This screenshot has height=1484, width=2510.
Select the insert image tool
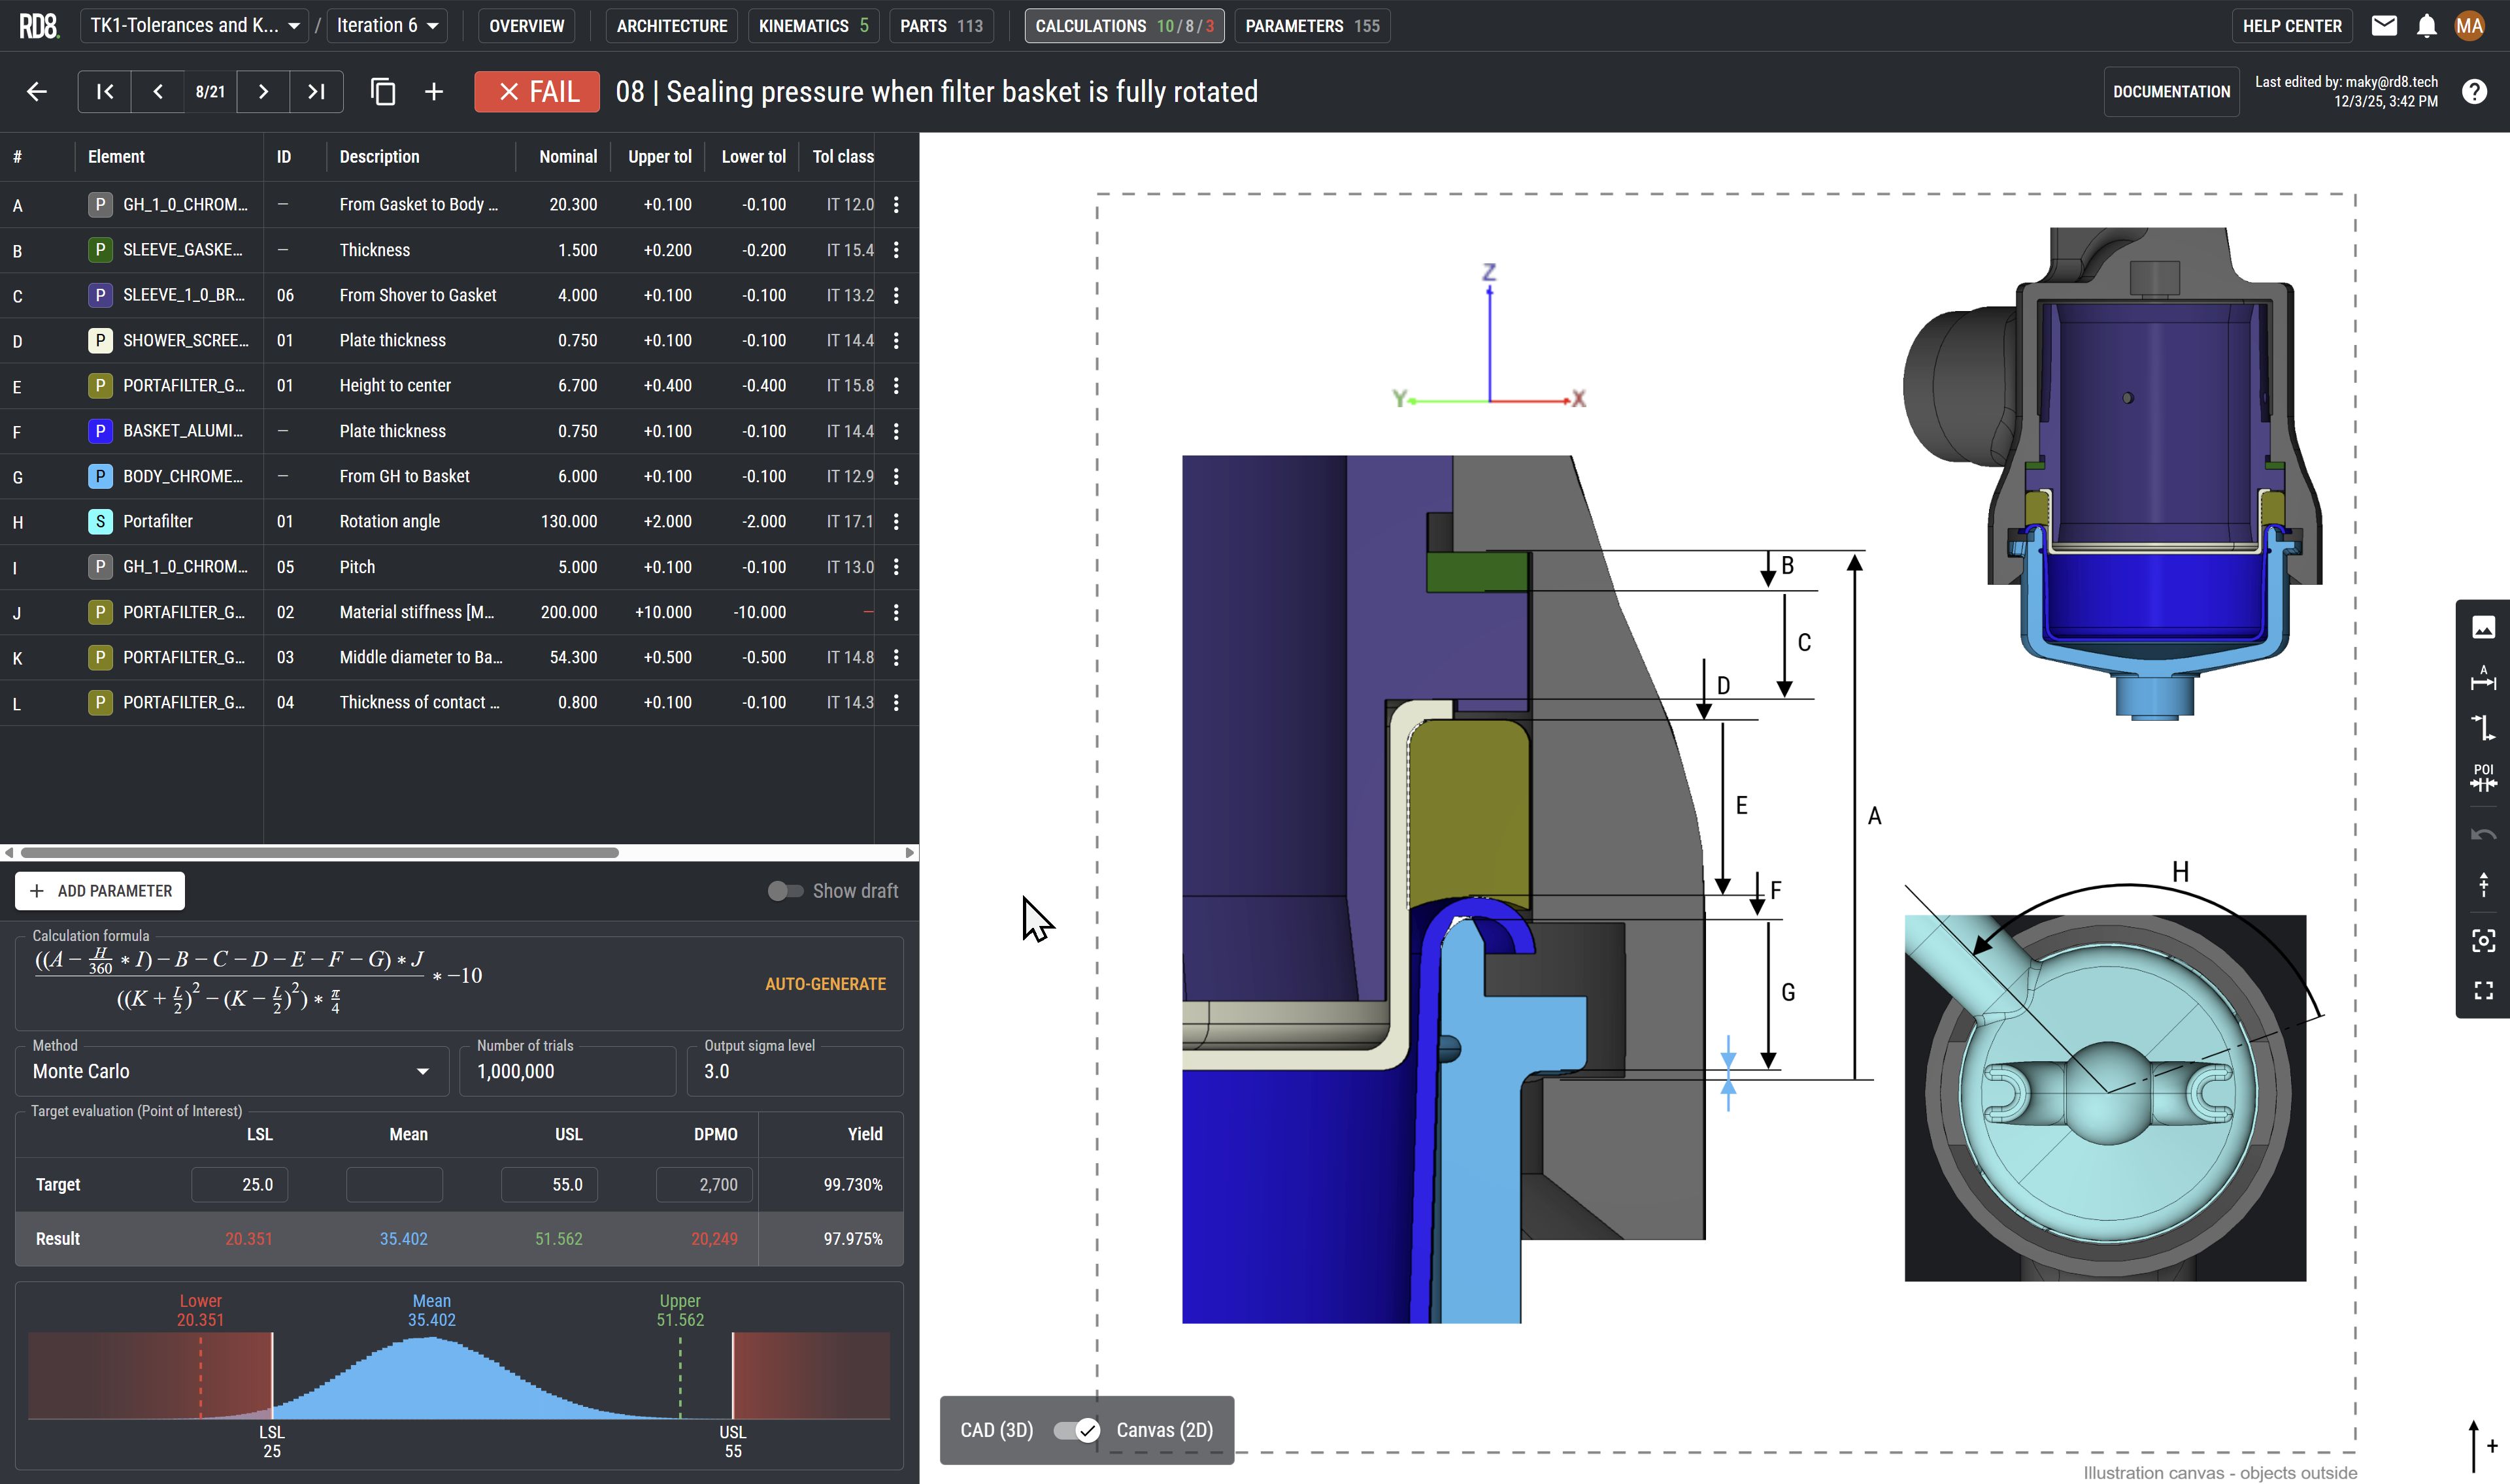(2483, 628)
